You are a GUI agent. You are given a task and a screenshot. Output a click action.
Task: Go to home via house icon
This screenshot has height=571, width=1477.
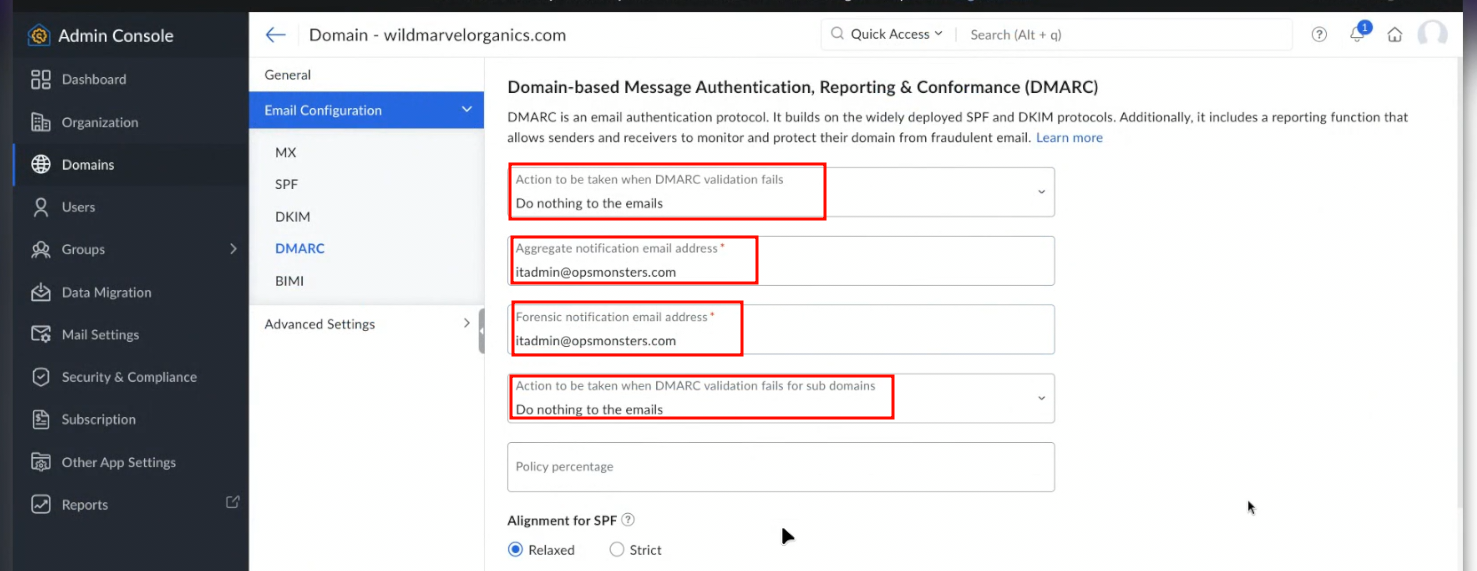pyautogui.click(x=1394, y=35)
